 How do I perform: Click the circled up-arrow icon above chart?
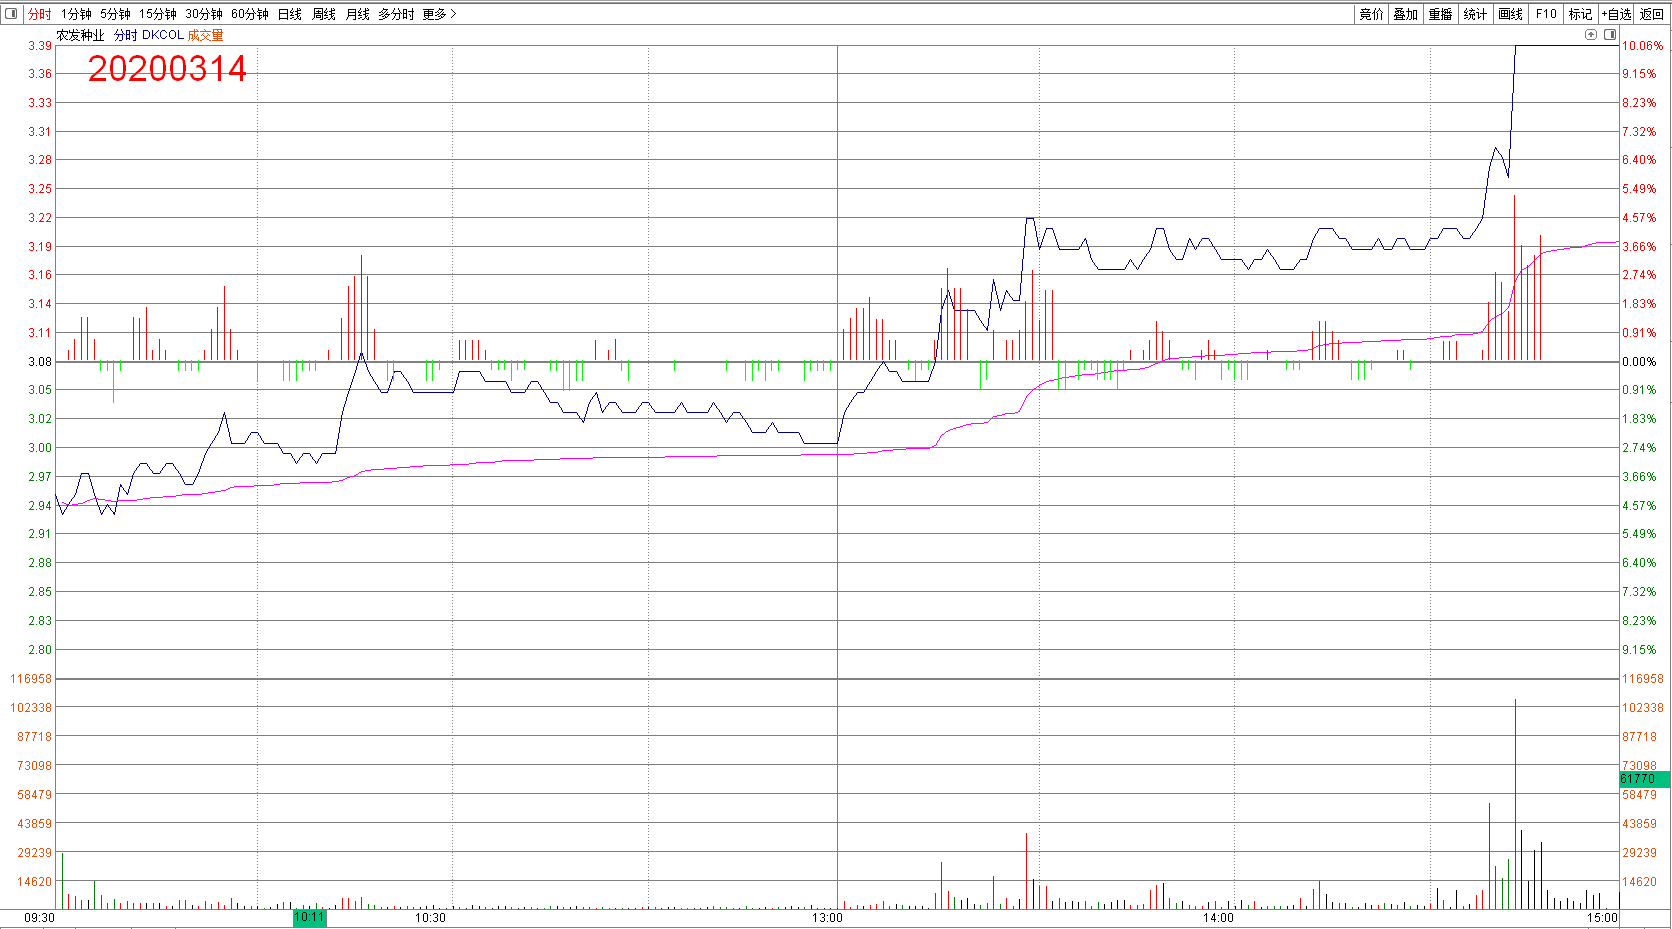coord(1591,35)
